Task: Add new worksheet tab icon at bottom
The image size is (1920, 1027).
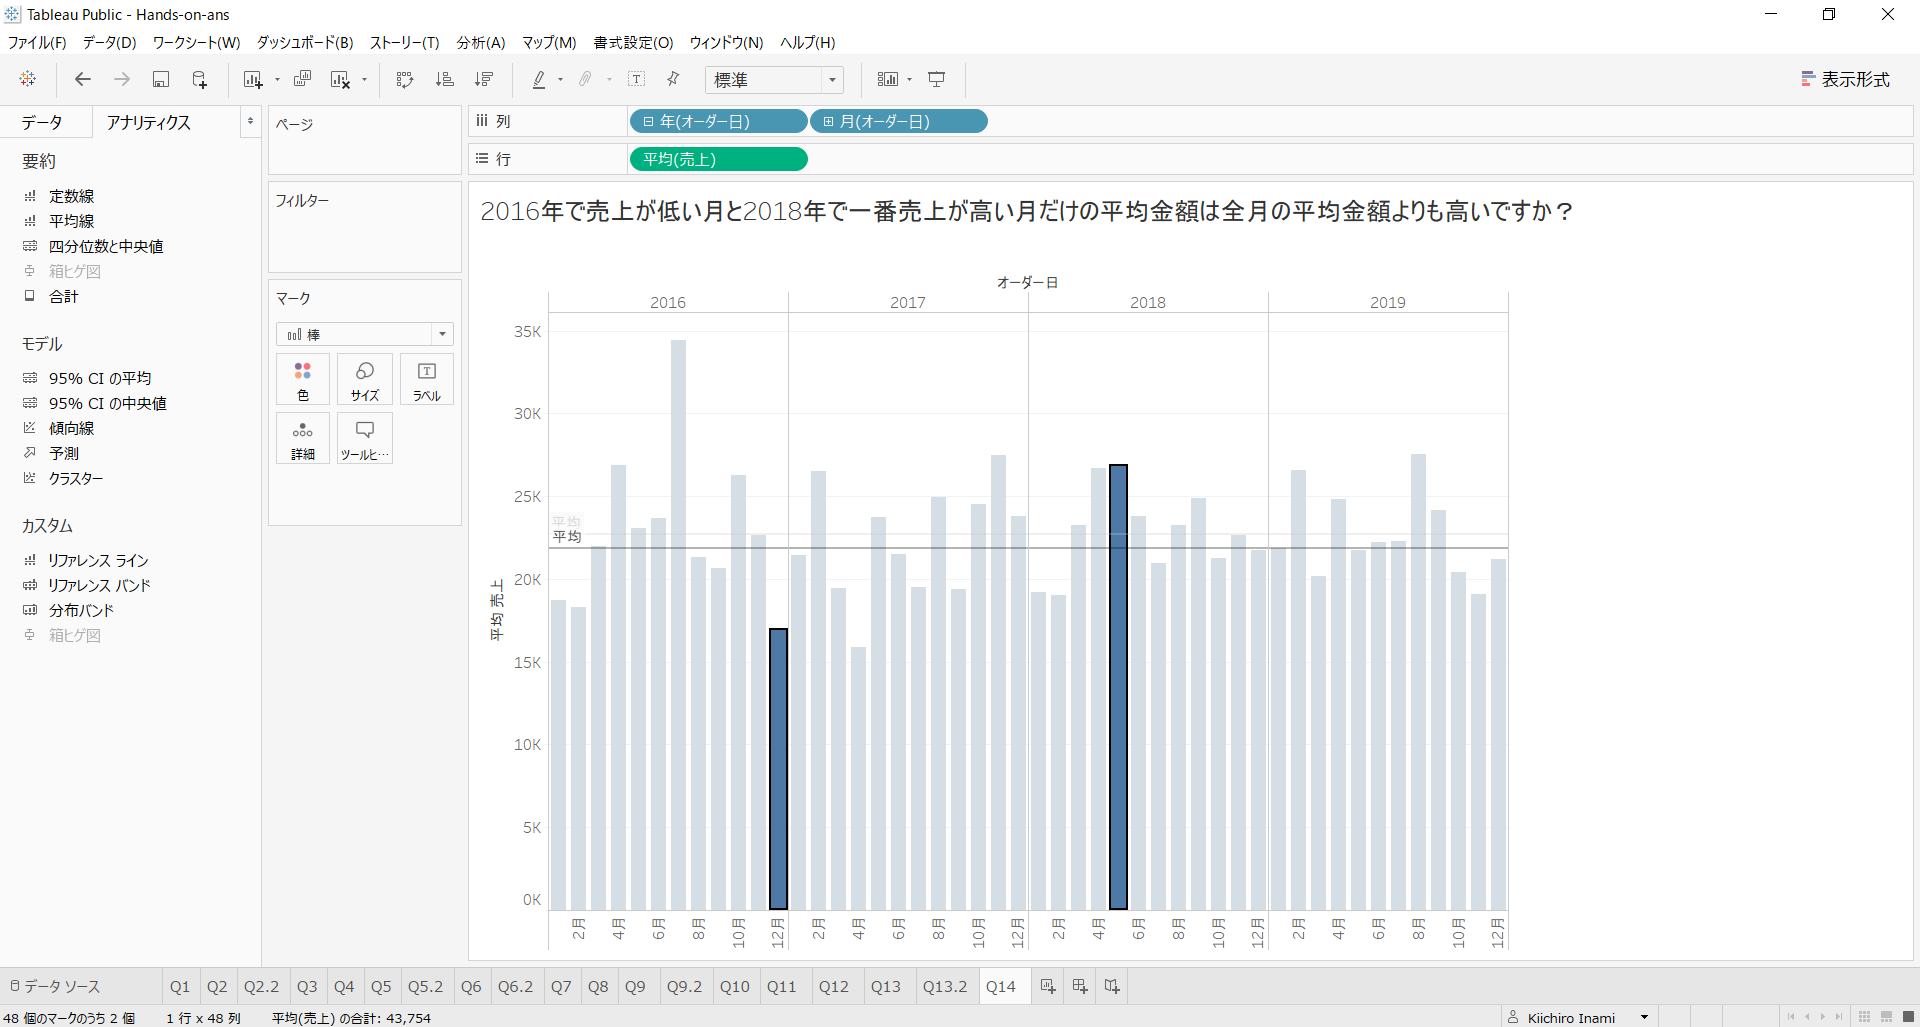Action: (x=1048, y=987)
